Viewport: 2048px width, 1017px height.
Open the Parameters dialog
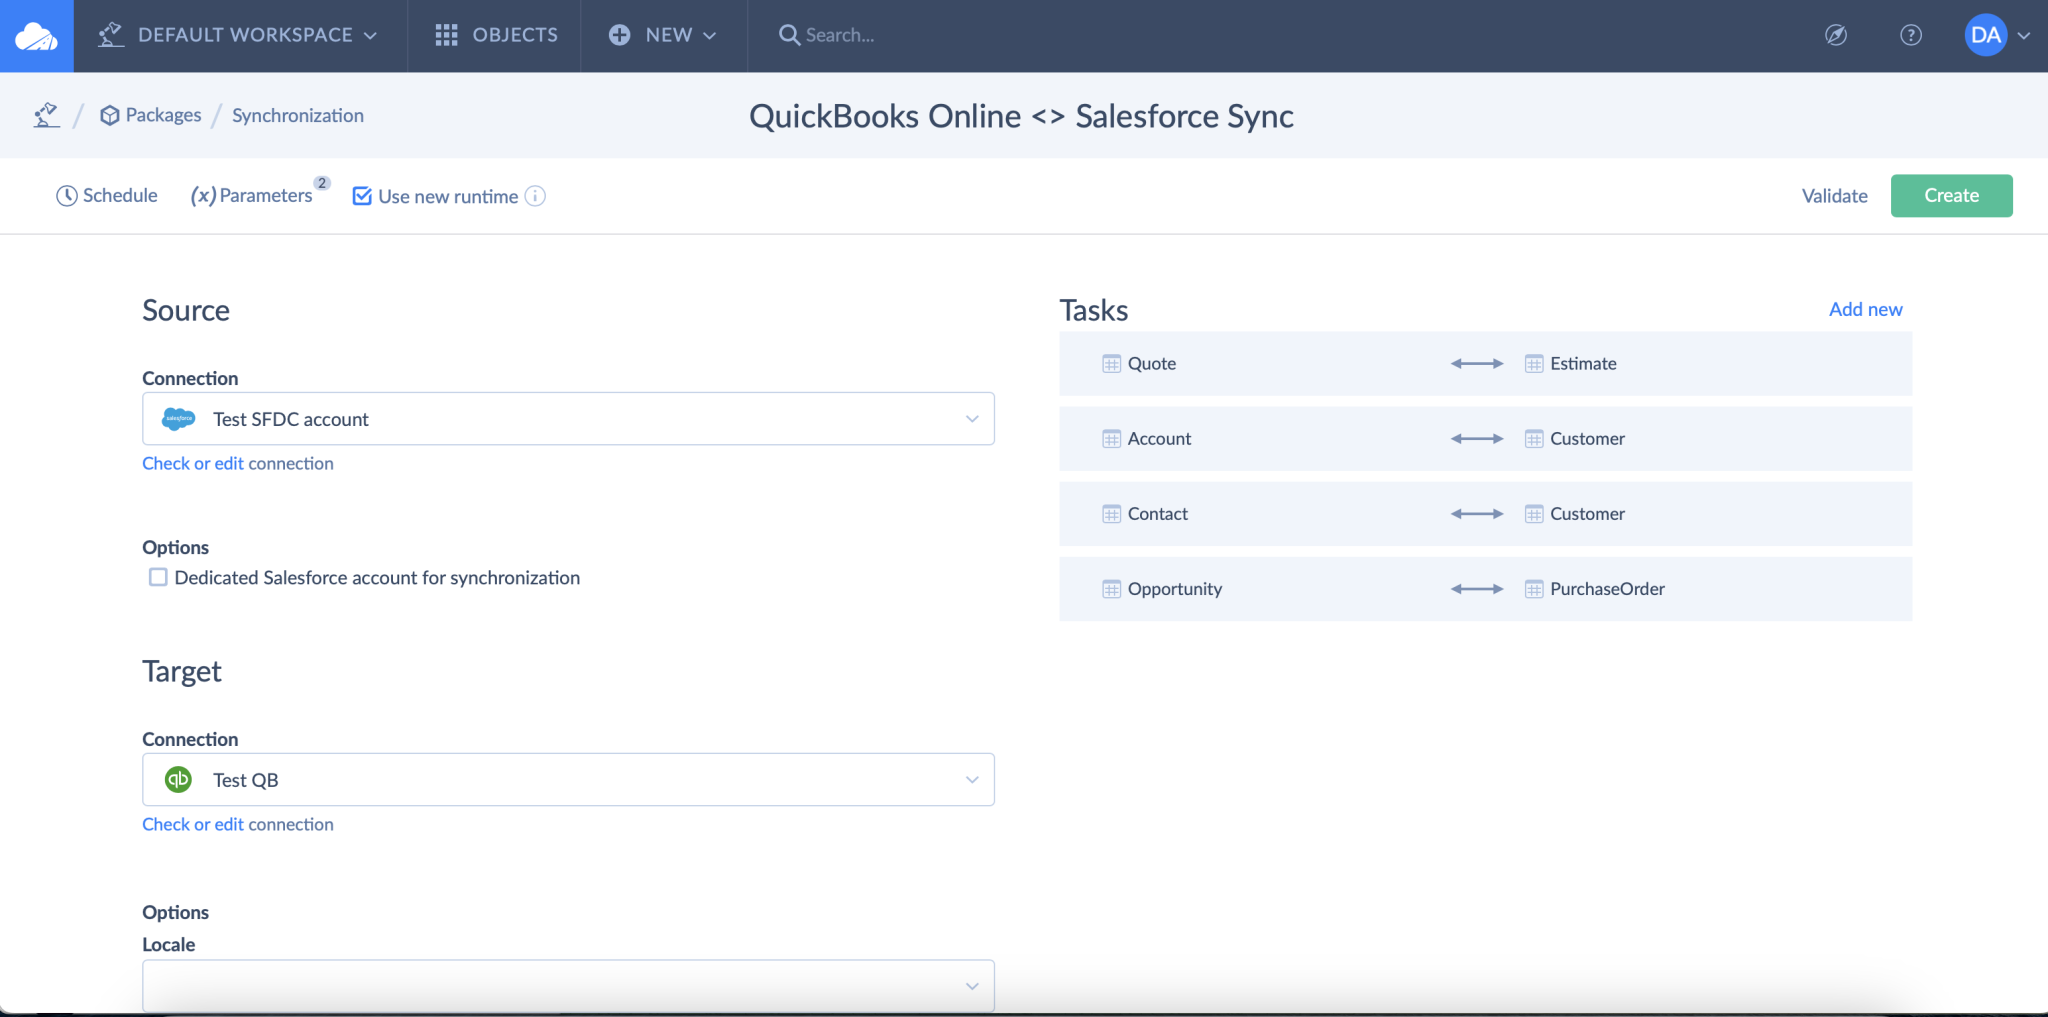(252, 195)
